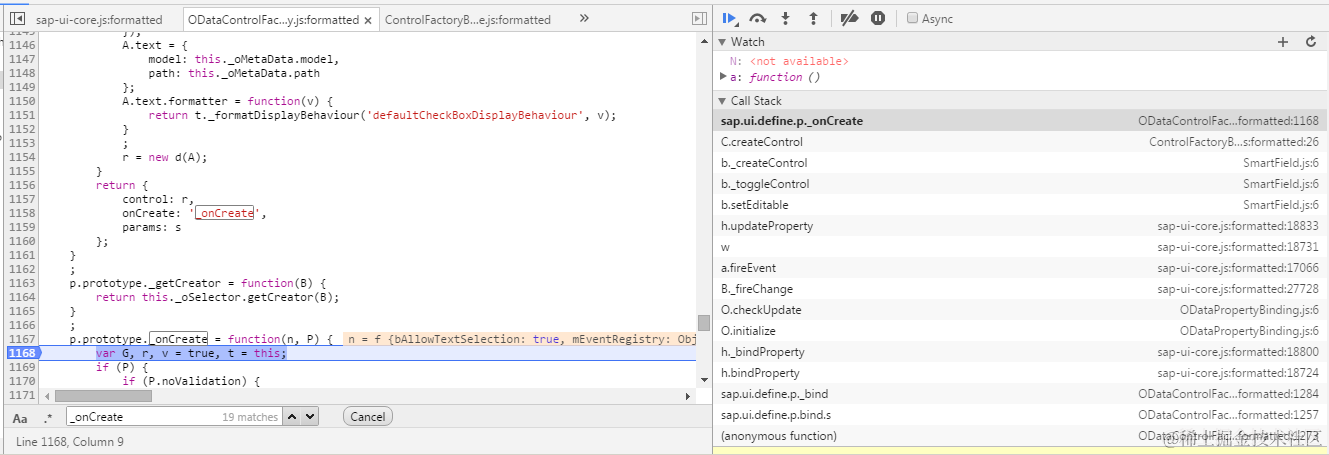Open ODataPropertyBinding.js:6 link for O.checkUpdate
The width and height of the screenshot is (1329, 455).
pos(1249,310)
